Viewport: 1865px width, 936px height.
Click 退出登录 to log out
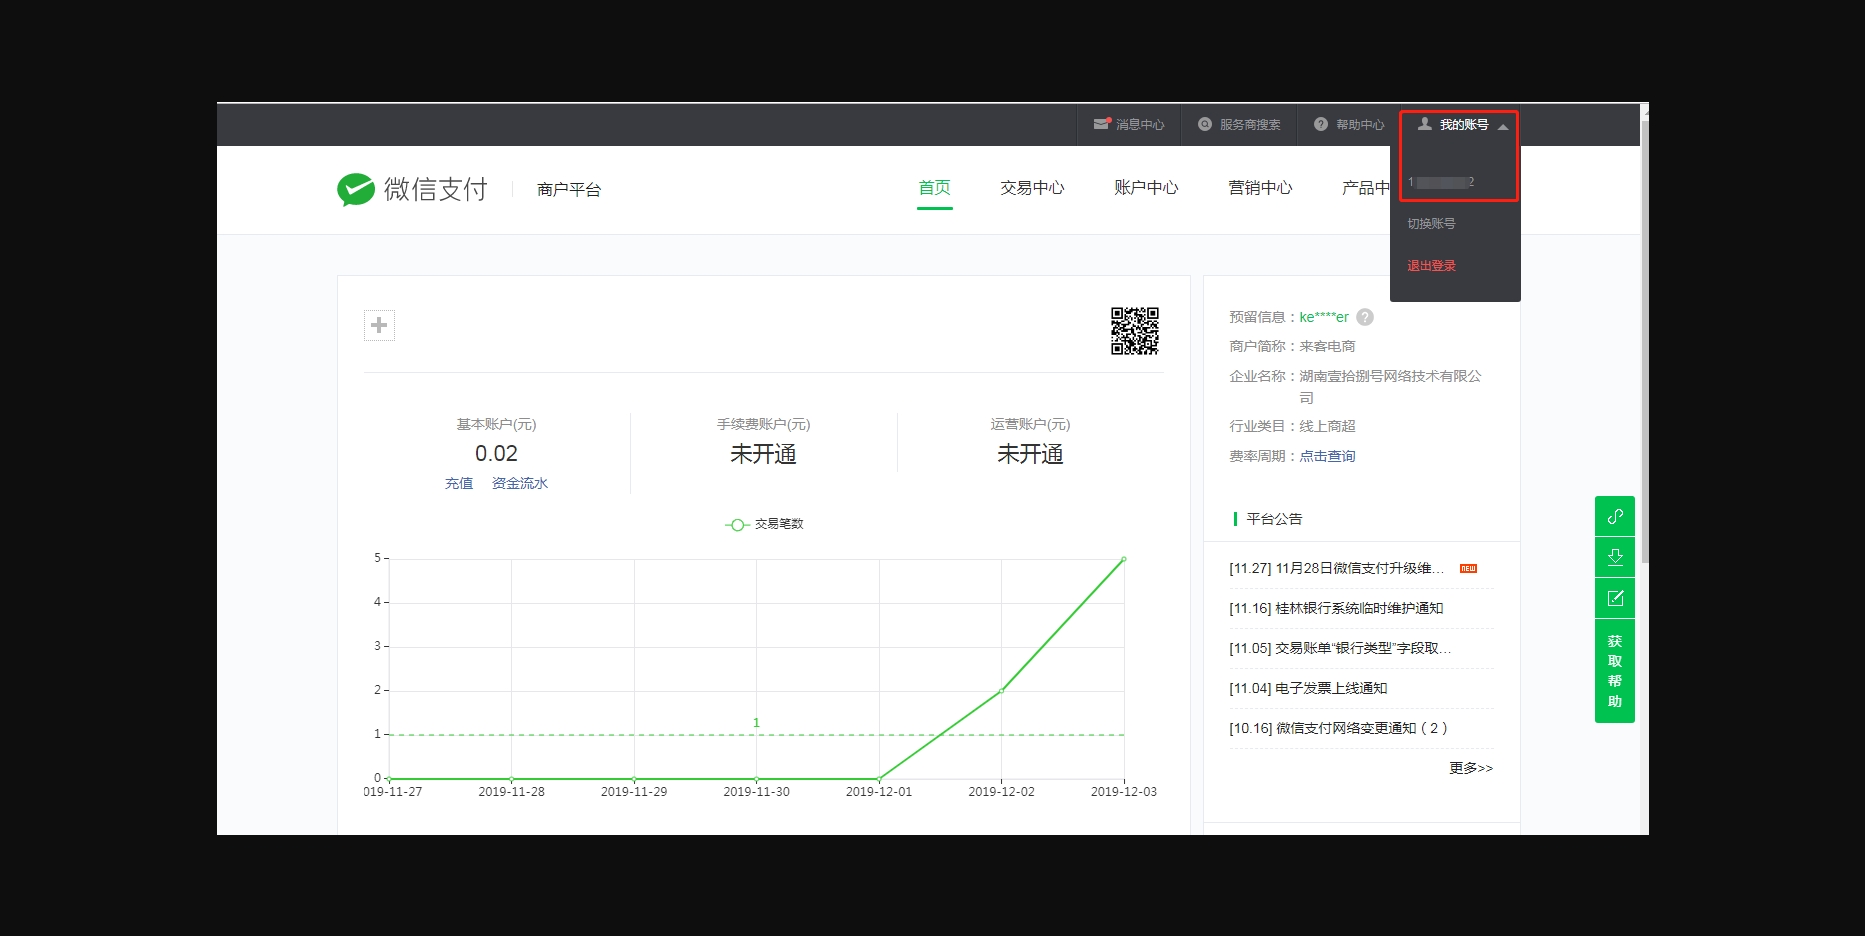point(1431,266)
